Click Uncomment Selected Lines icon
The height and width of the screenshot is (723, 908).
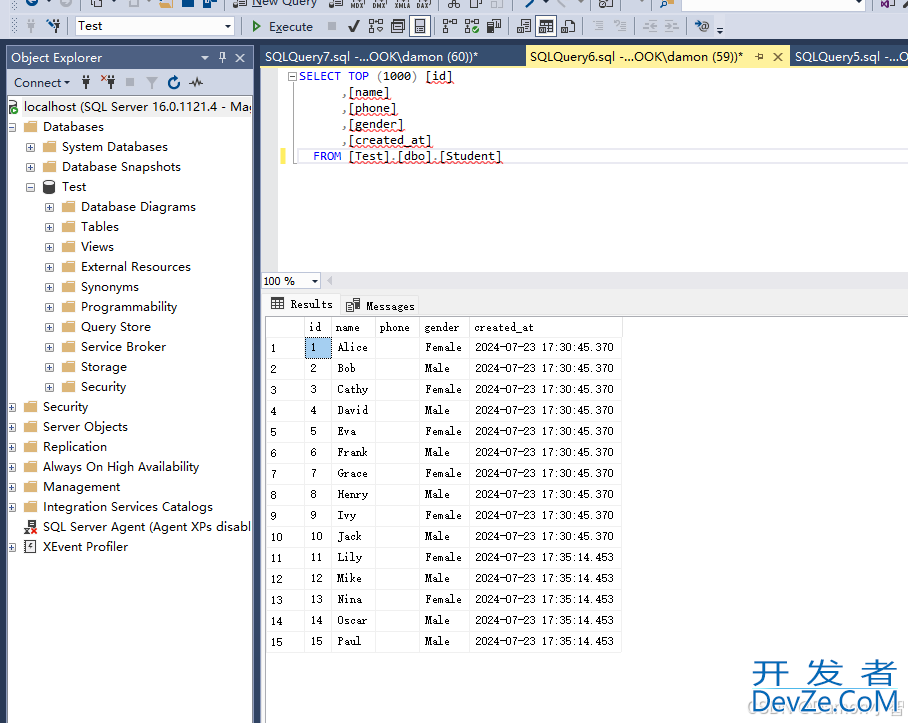pyautogui.click(x=620, y=27)
